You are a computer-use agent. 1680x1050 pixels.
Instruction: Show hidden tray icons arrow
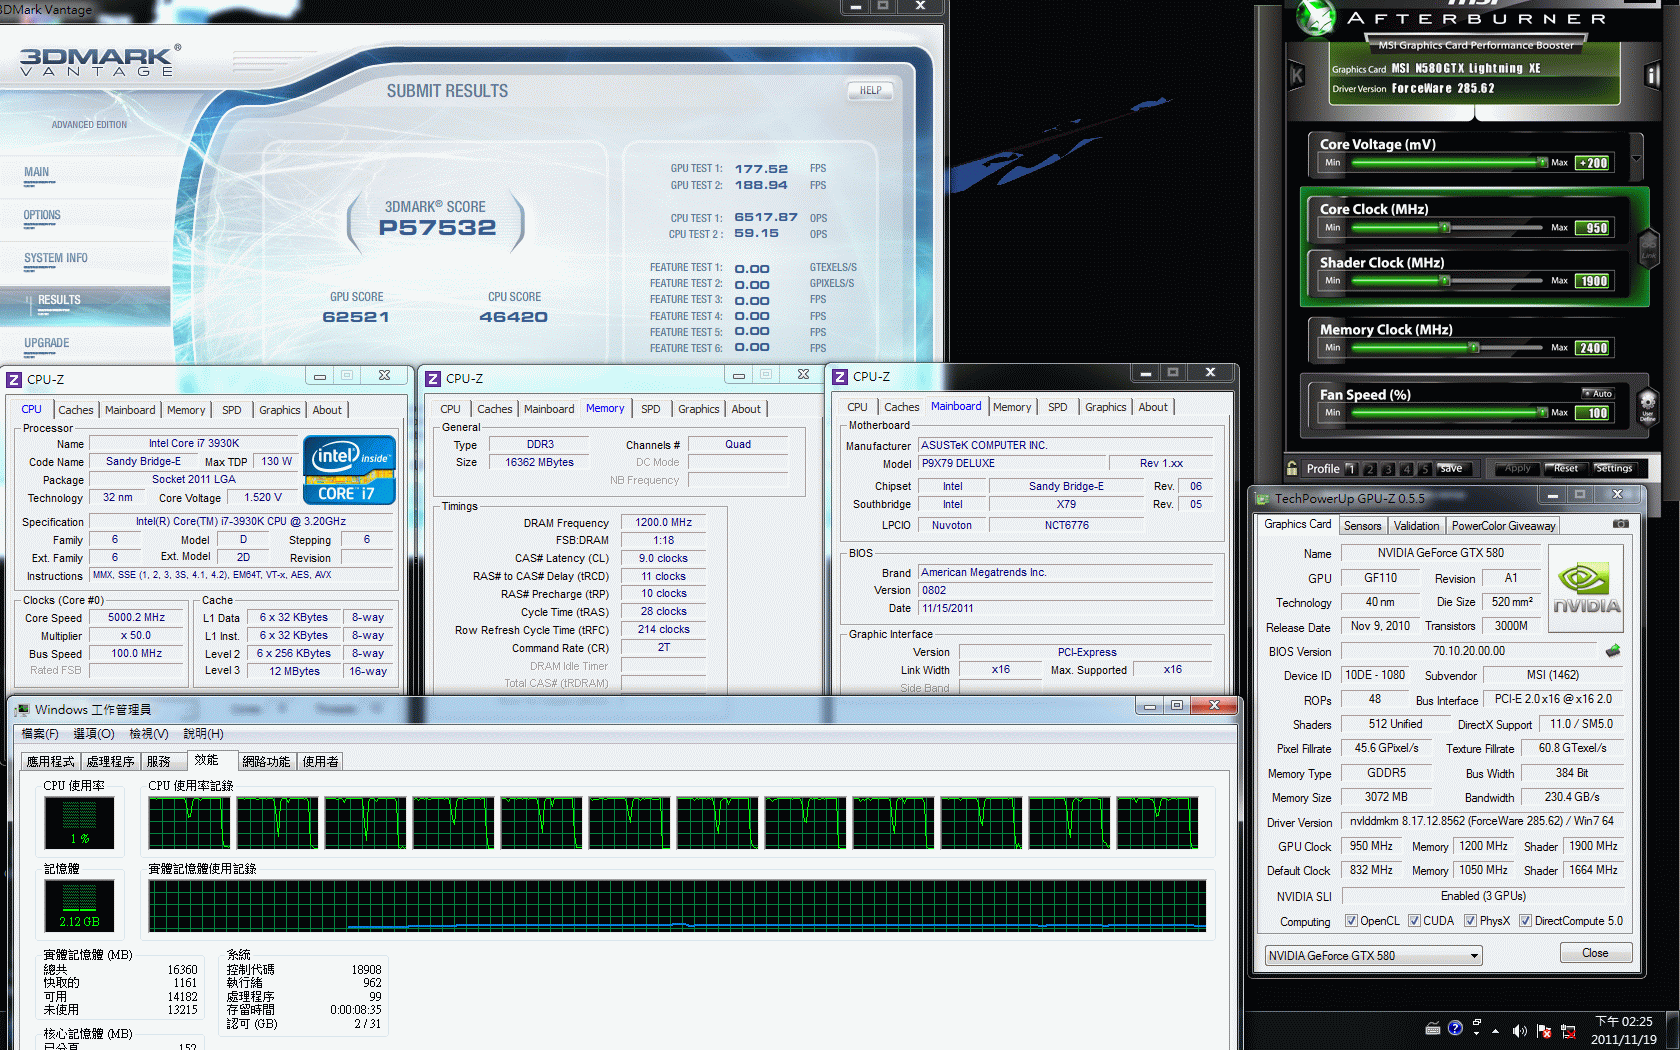1496,1030
